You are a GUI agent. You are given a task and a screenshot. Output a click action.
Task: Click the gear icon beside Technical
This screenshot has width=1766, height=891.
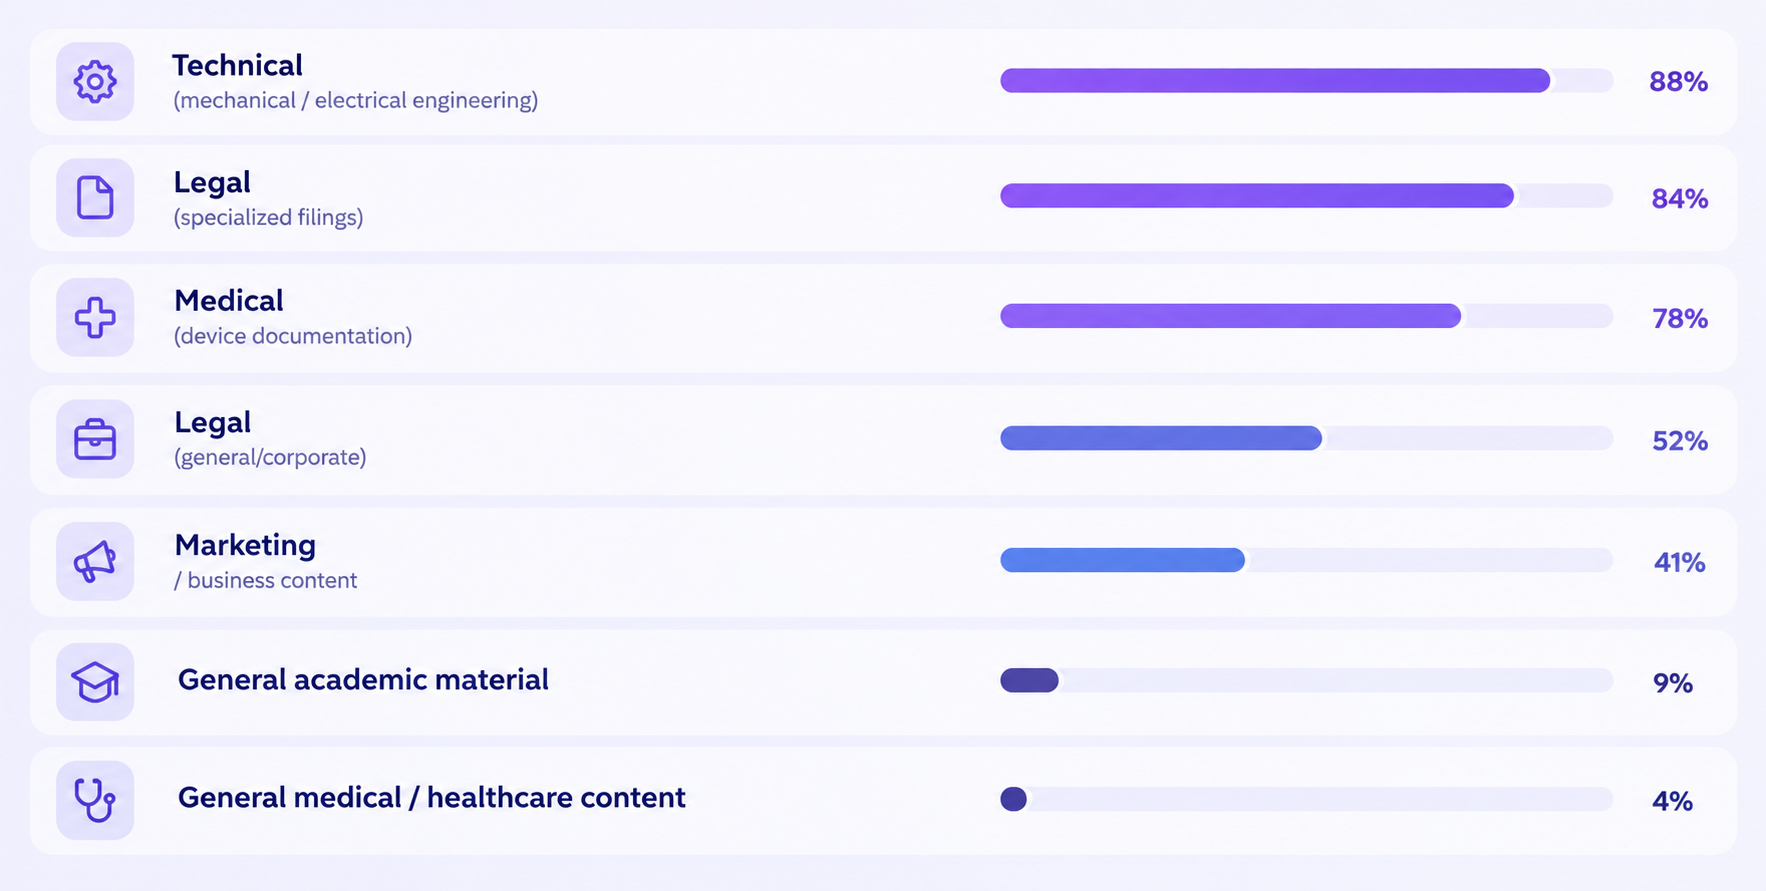[95, 82]
